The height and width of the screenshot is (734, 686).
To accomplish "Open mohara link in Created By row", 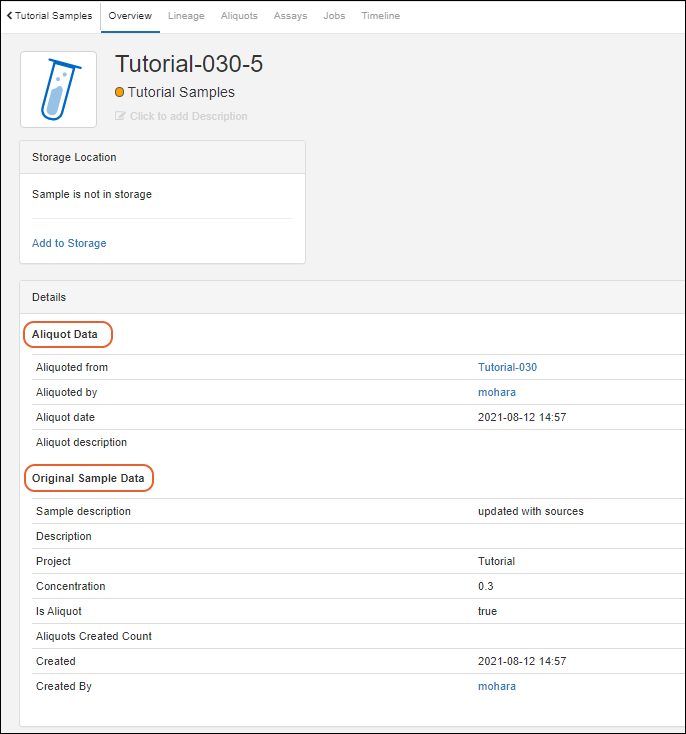I will (496, 686).
